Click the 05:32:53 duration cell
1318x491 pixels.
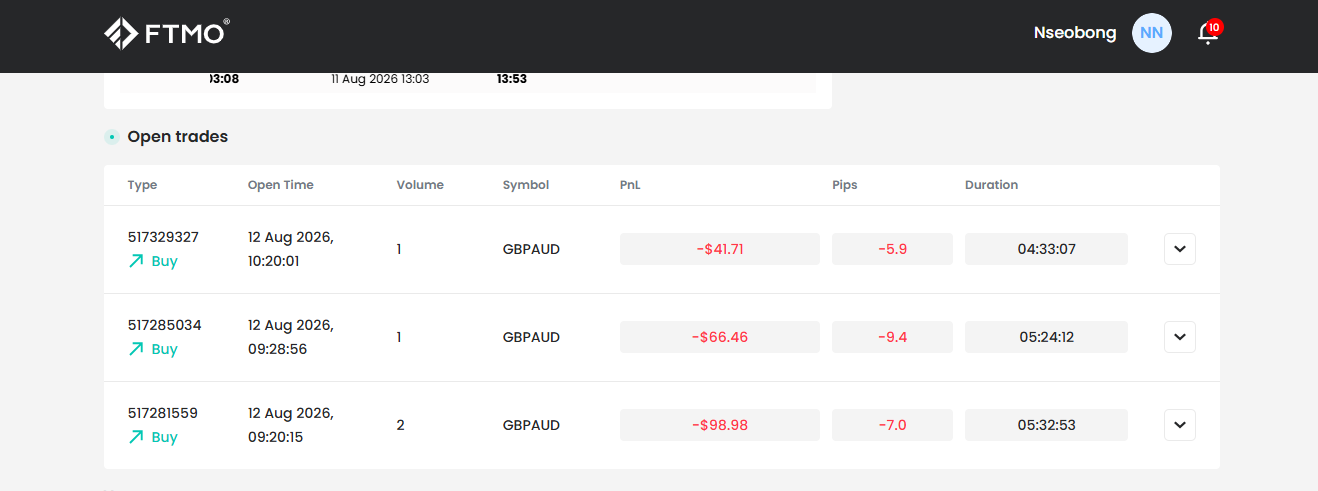coord(1046,425)
